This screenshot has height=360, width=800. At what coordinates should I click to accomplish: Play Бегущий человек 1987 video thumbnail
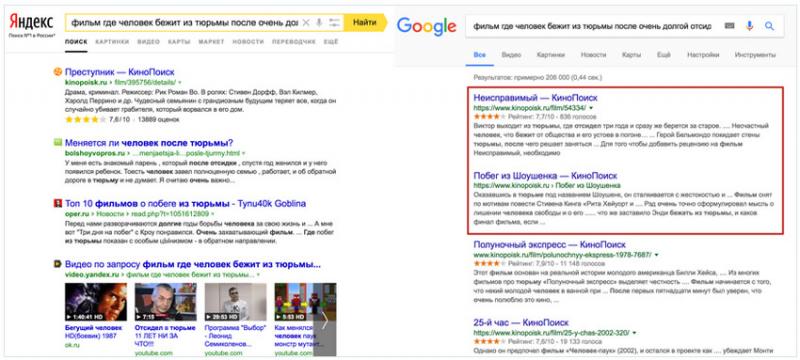click(96, 302)
